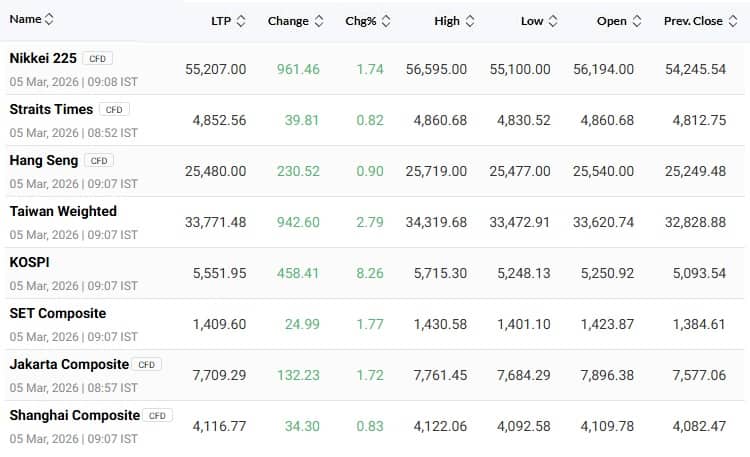Select Straits Times low value 4,830.52
The image size is (750, 457).
click(524, 120)
